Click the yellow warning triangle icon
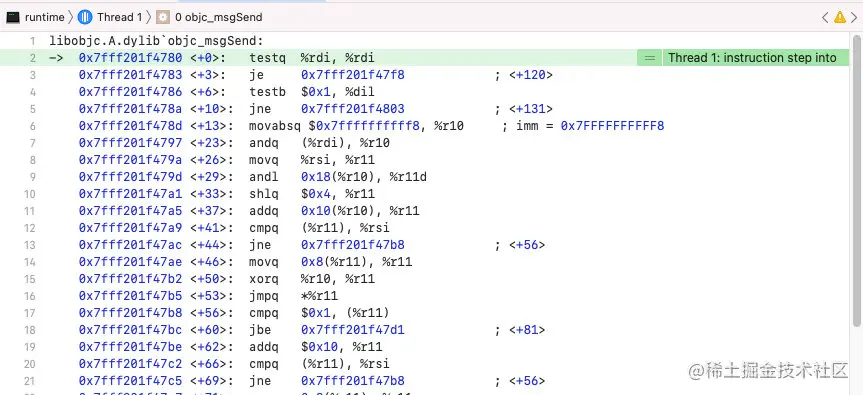The width and height of the screenshot is (863, 395). coord(839,17)
